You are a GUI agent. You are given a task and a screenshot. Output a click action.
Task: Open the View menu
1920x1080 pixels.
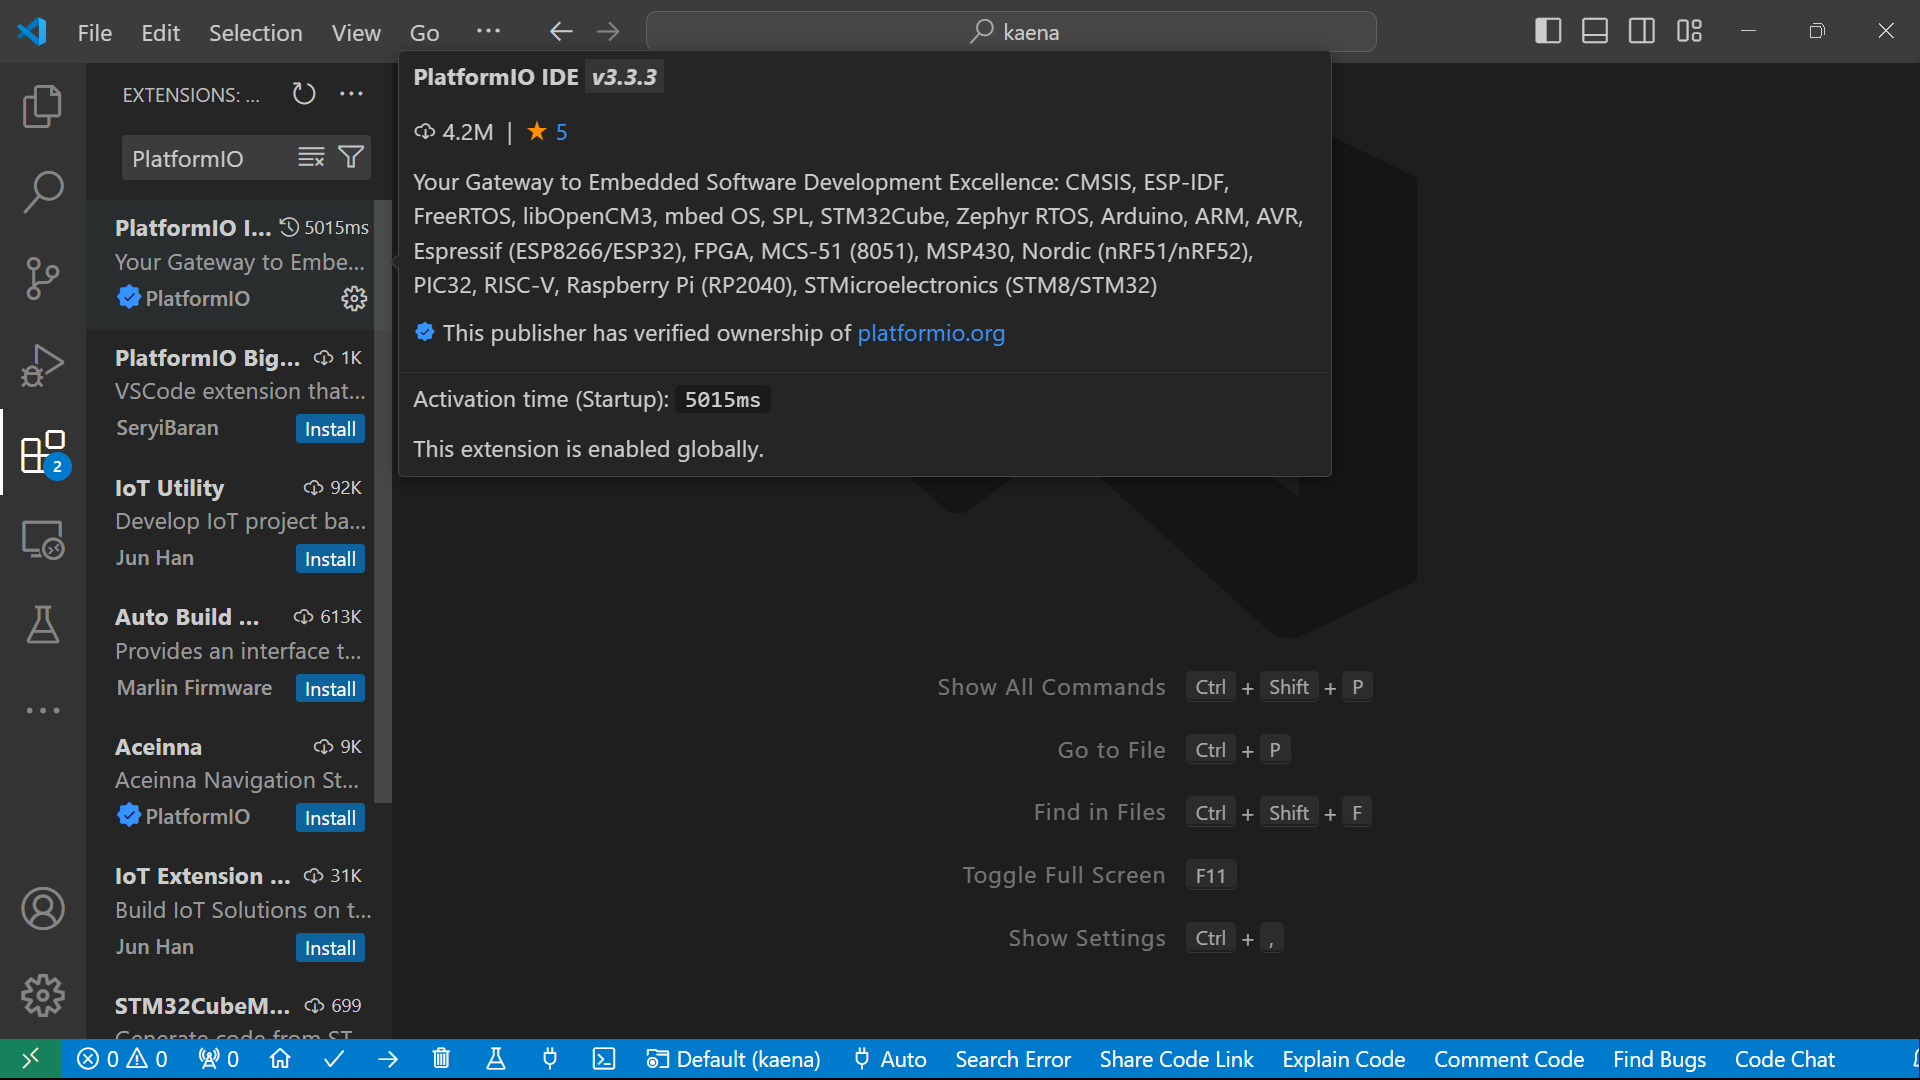[355, 33]
